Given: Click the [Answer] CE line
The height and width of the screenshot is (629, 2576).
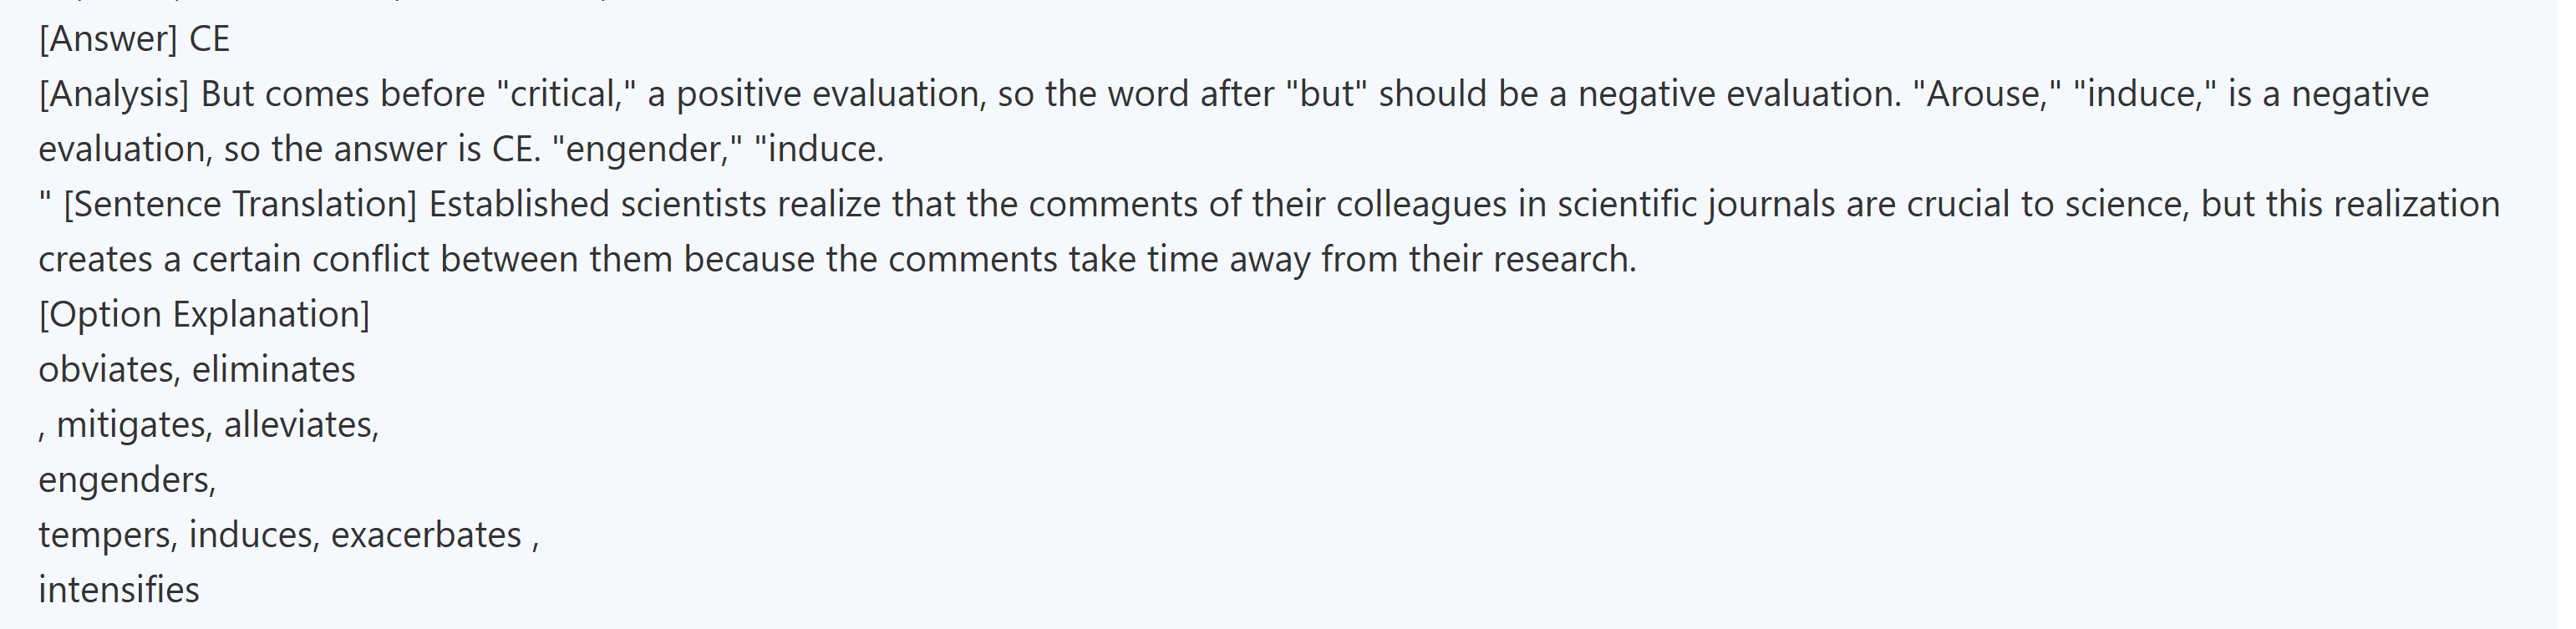Looking at the screenshot, I should pyautogui.click(x=134, y=39).
